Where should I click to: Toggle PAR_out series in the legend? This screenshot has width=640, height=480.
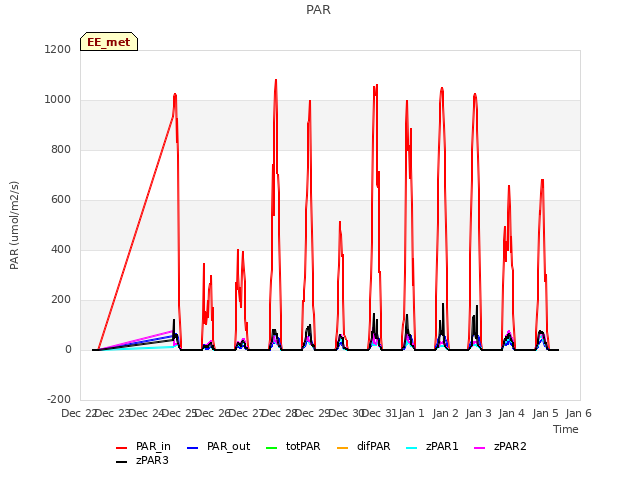(x=218, y=447)
